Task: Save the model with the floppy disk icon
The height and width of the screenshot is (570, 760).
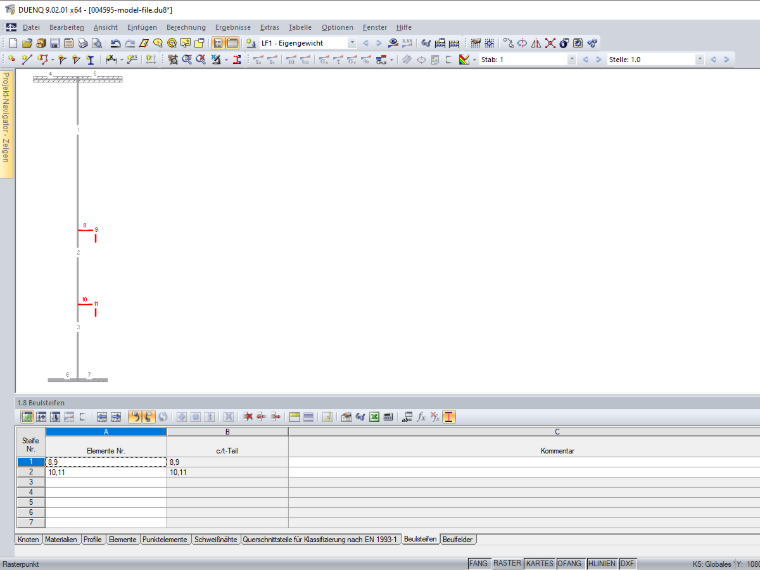Action: [55, 43]
